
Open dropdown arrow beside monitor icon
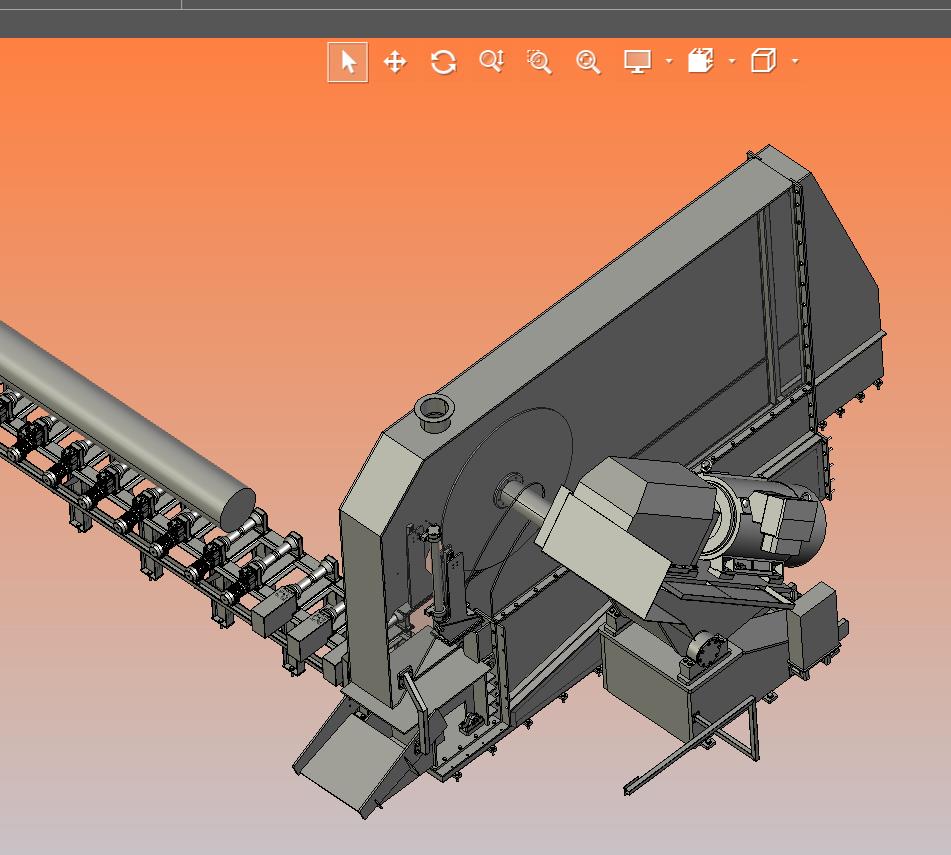(x=669, y=61)
